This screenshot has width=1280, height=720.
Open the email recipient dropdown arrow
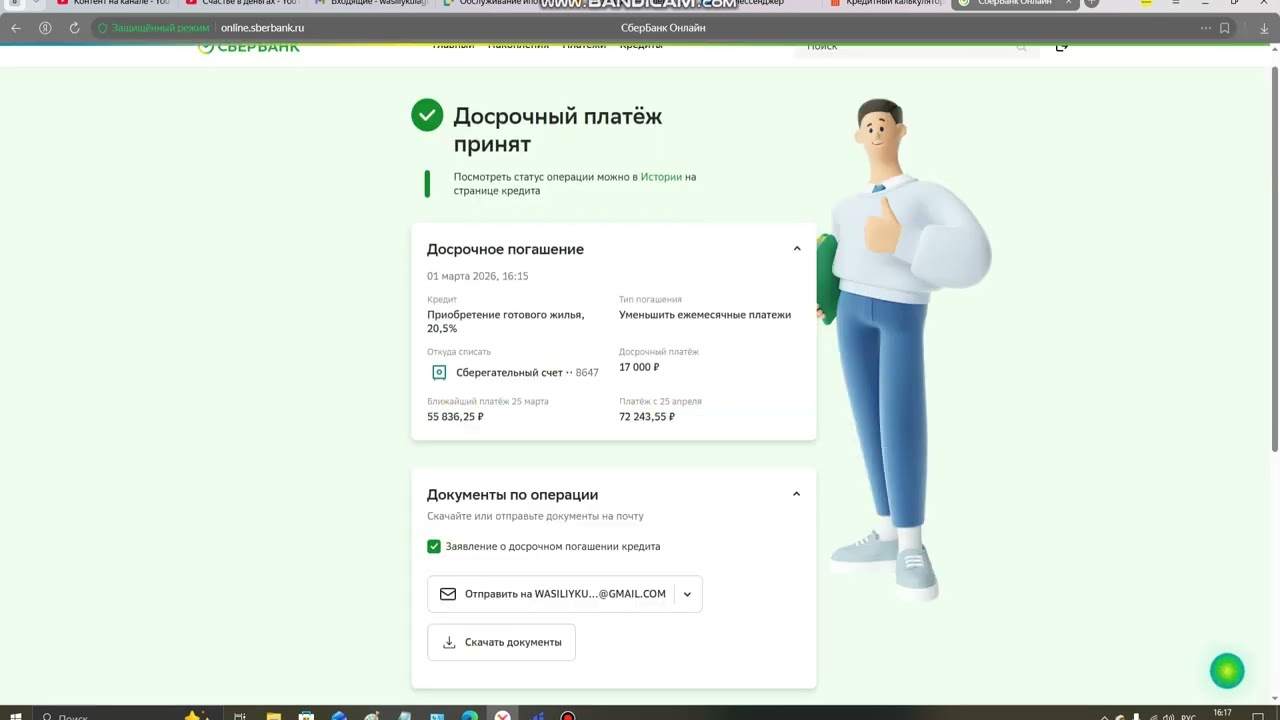pos(687,594)
